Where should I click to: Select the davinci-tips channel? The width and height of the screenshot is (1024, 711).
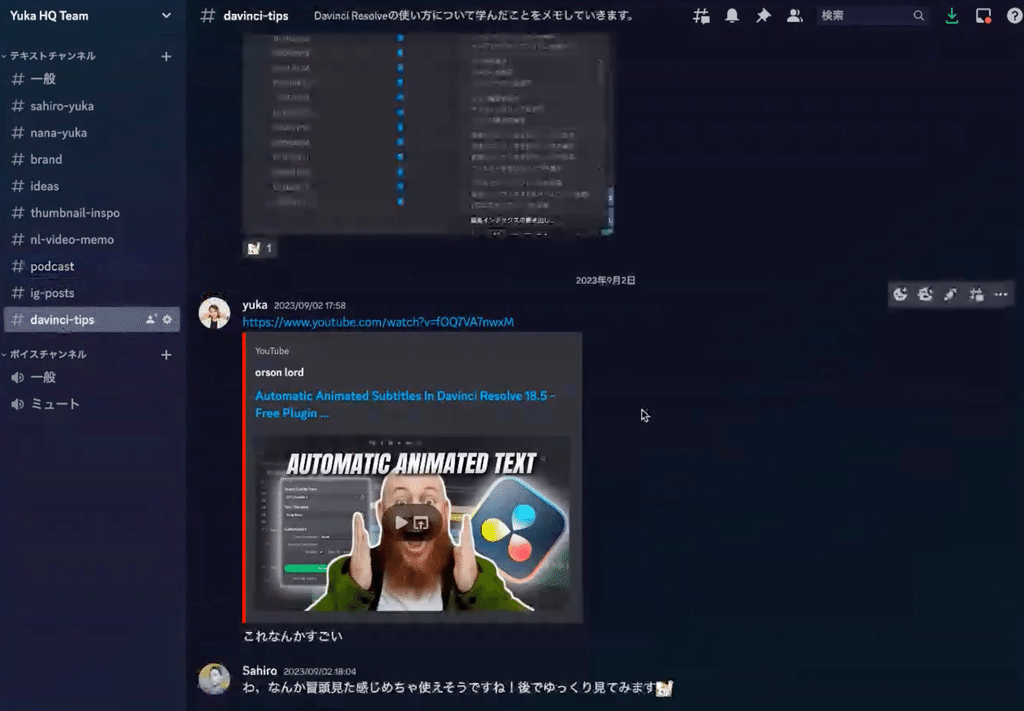click(x=91, y=320)
